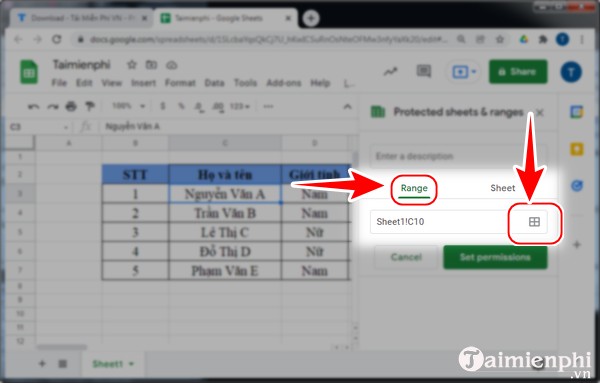Click the increase decimal places icon
Screen dimensions: 600x383
tap(218, 107)
